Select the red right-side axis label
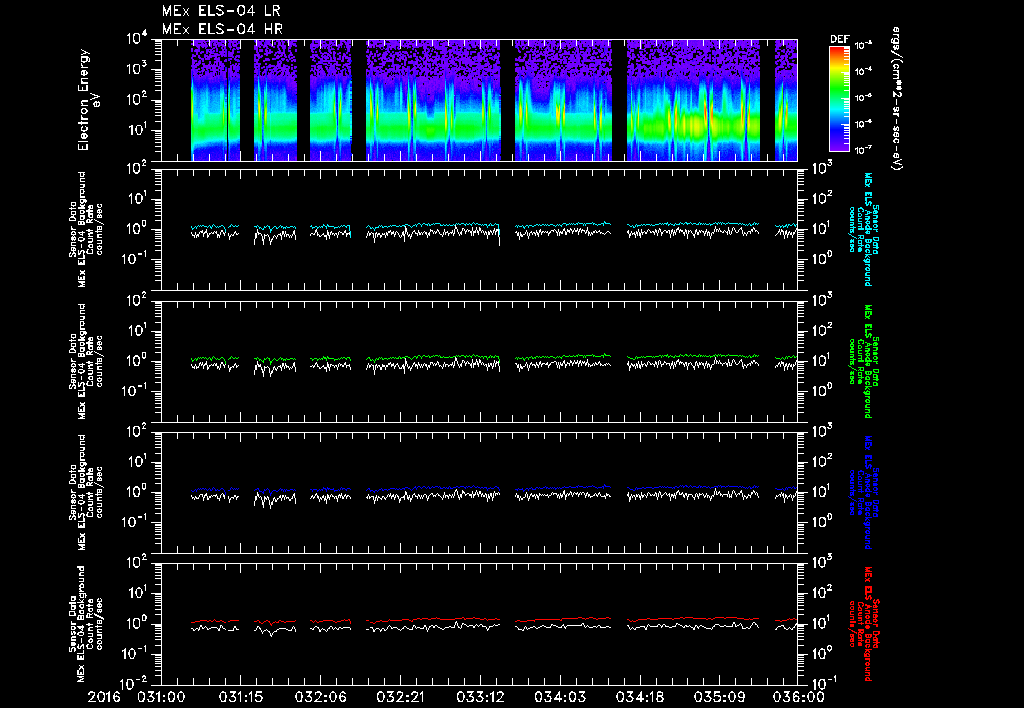 tap(864, 624)
